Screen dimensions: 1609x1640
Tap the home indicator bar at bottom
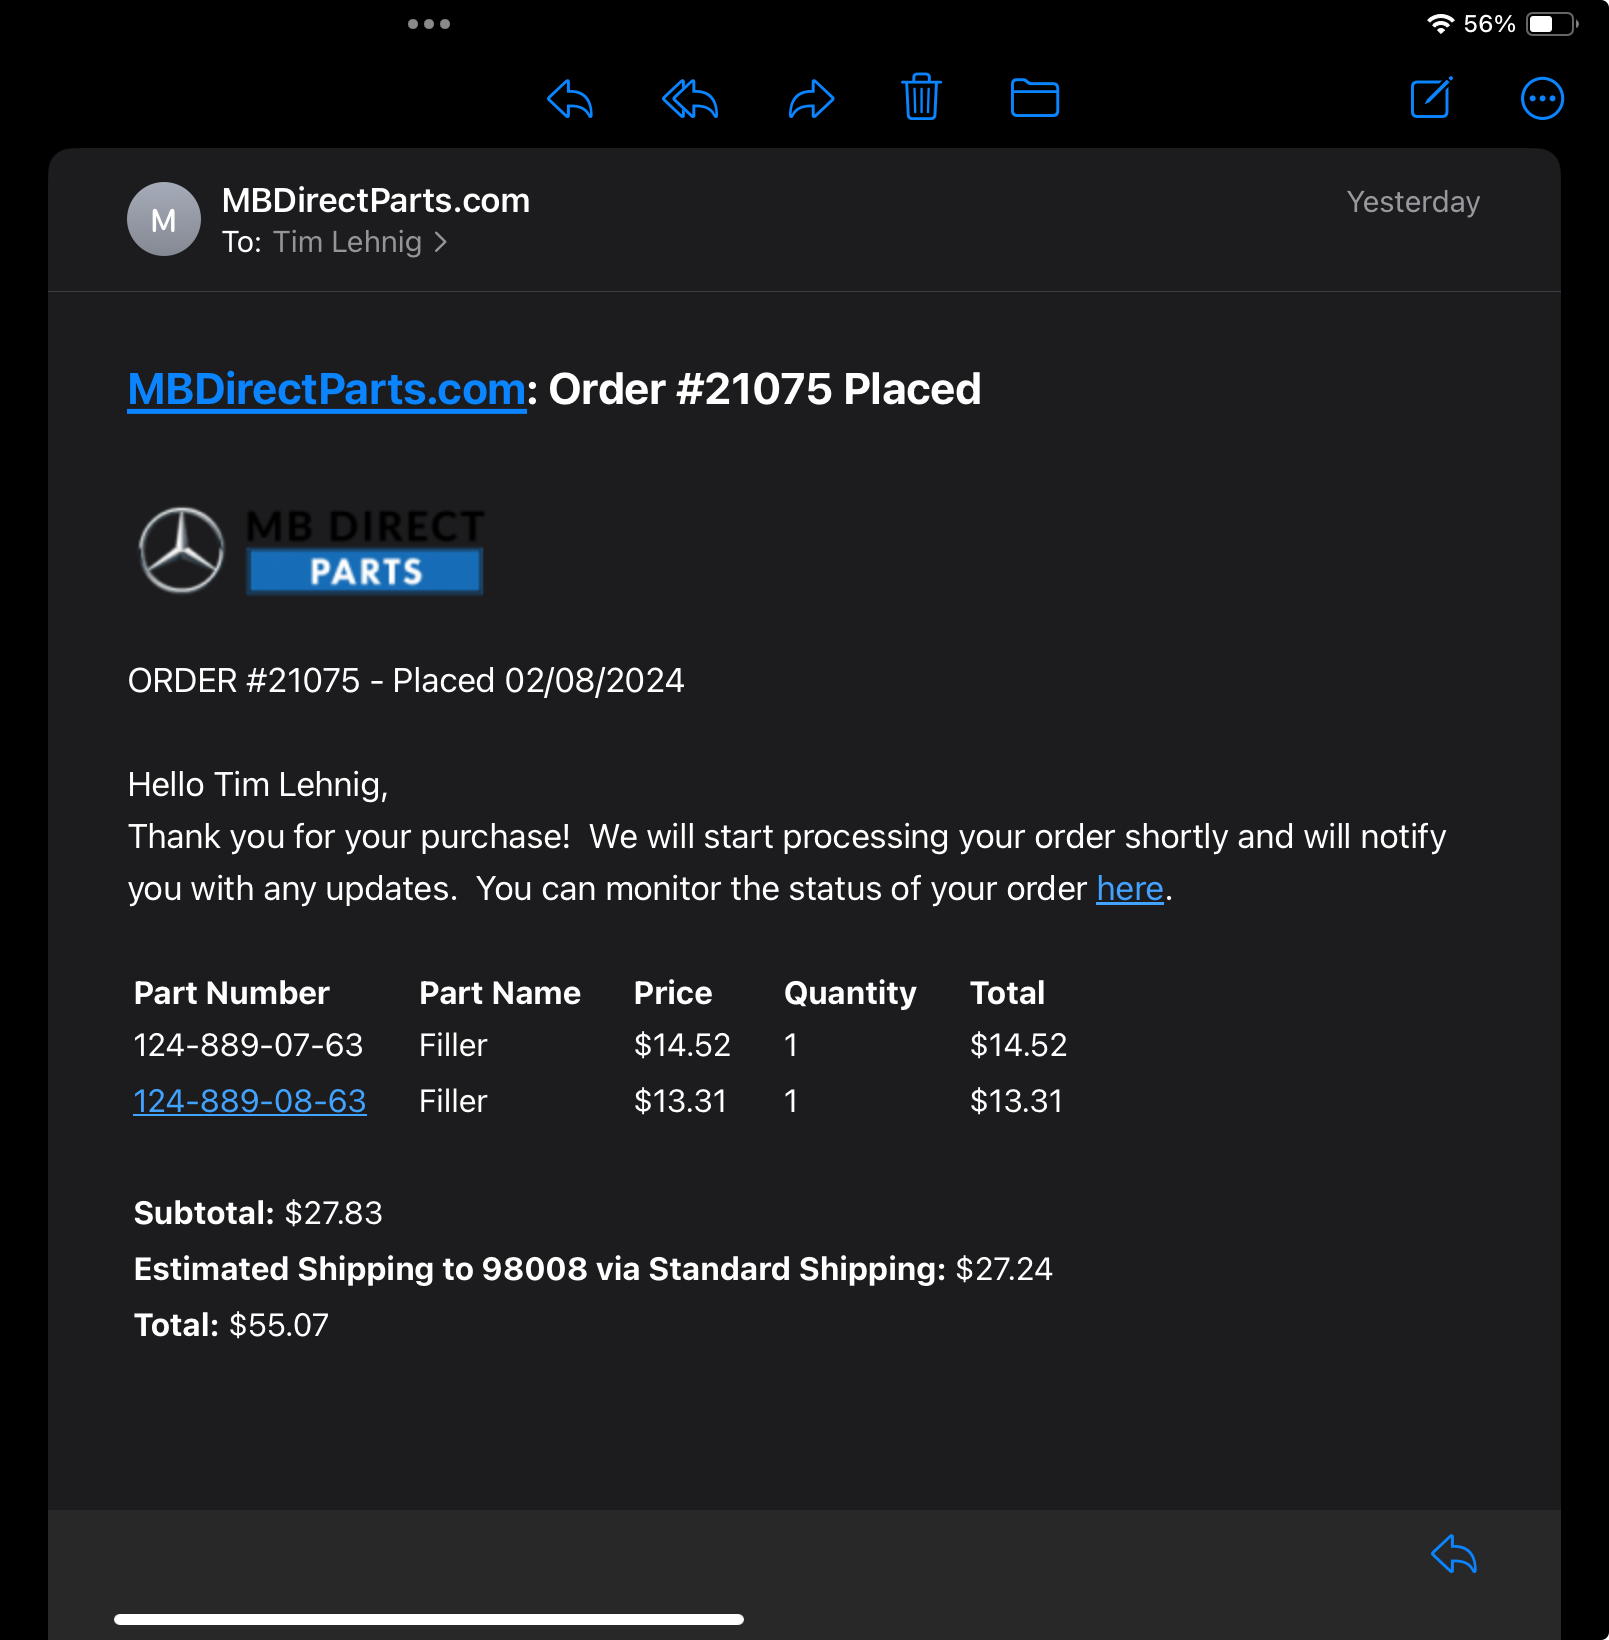pos(429,1619)
